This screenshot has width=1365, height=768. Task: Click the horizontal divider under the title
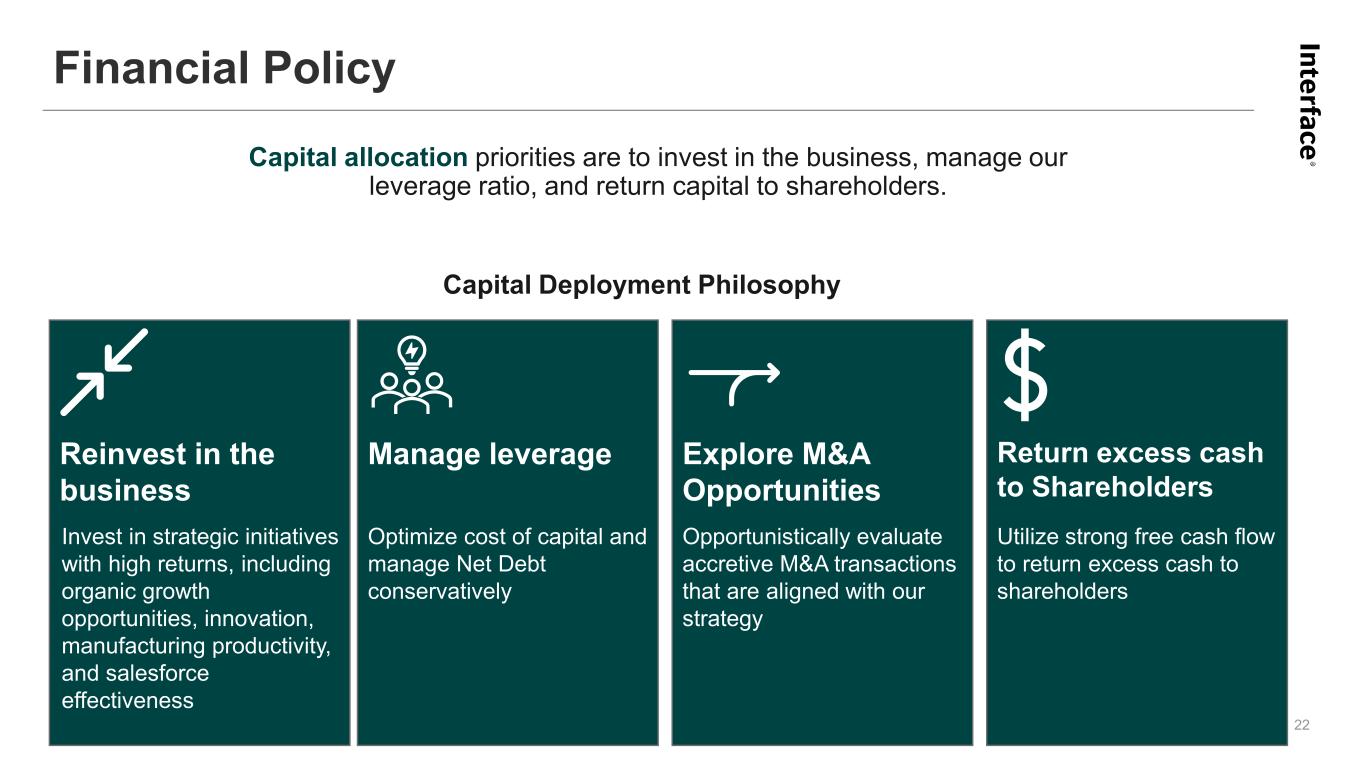pos(648,110)
